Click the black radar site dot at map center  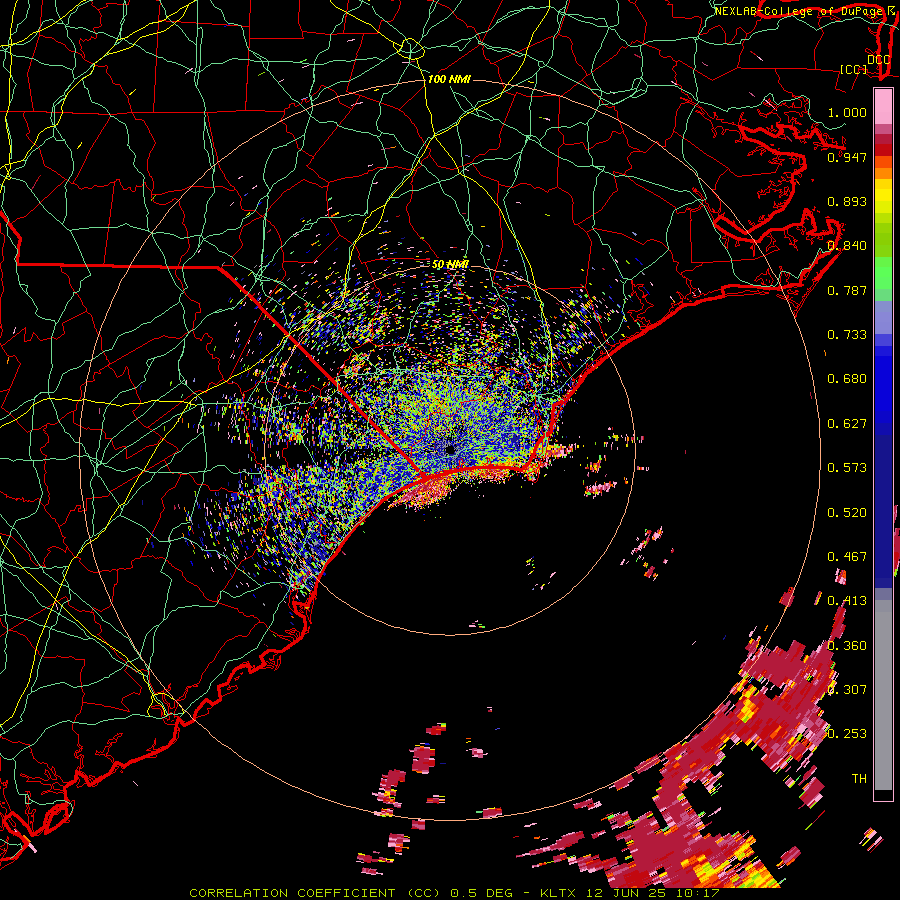(450, 450)
